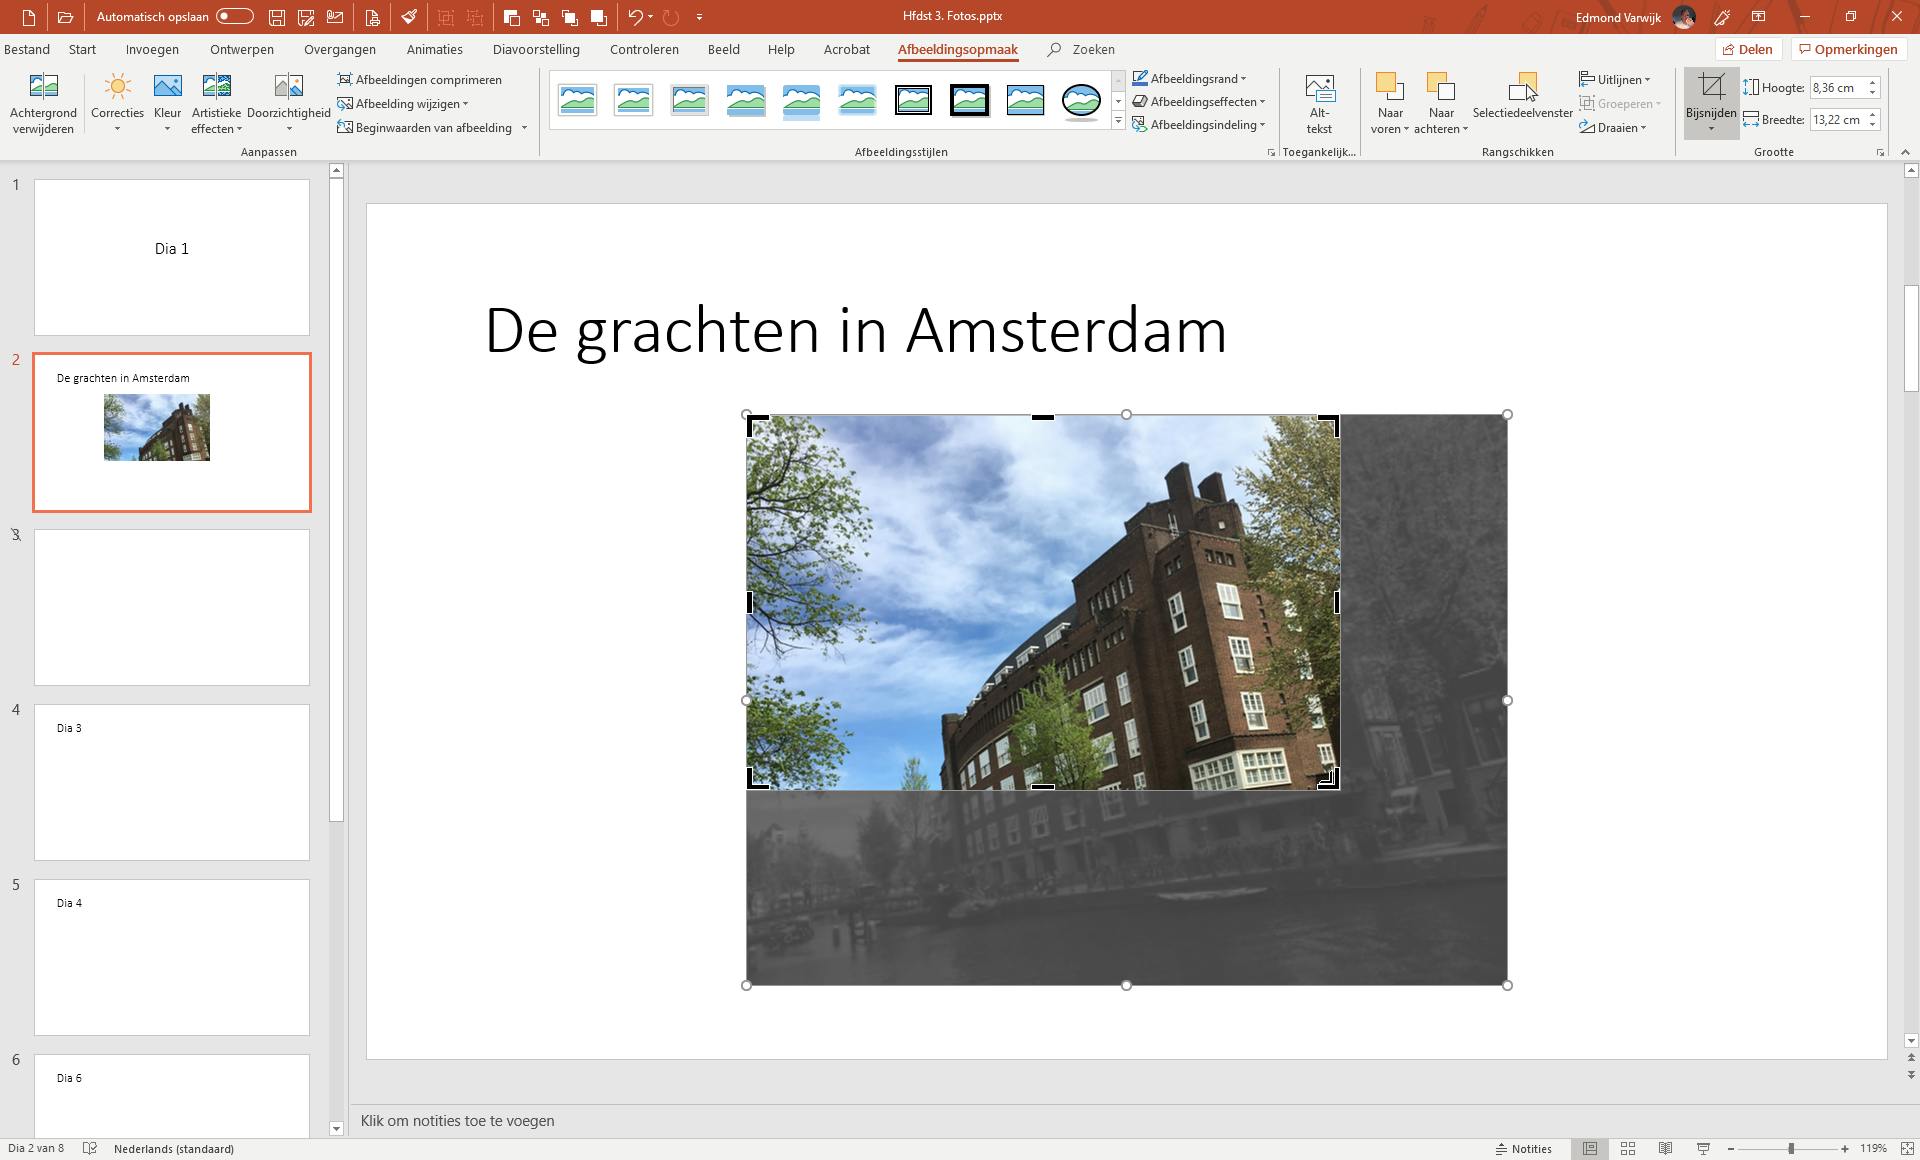This screenshot has height=1160, width=1920.
Task: Select the oval picture style thumbnail
Action: (x=1081, y=100)
